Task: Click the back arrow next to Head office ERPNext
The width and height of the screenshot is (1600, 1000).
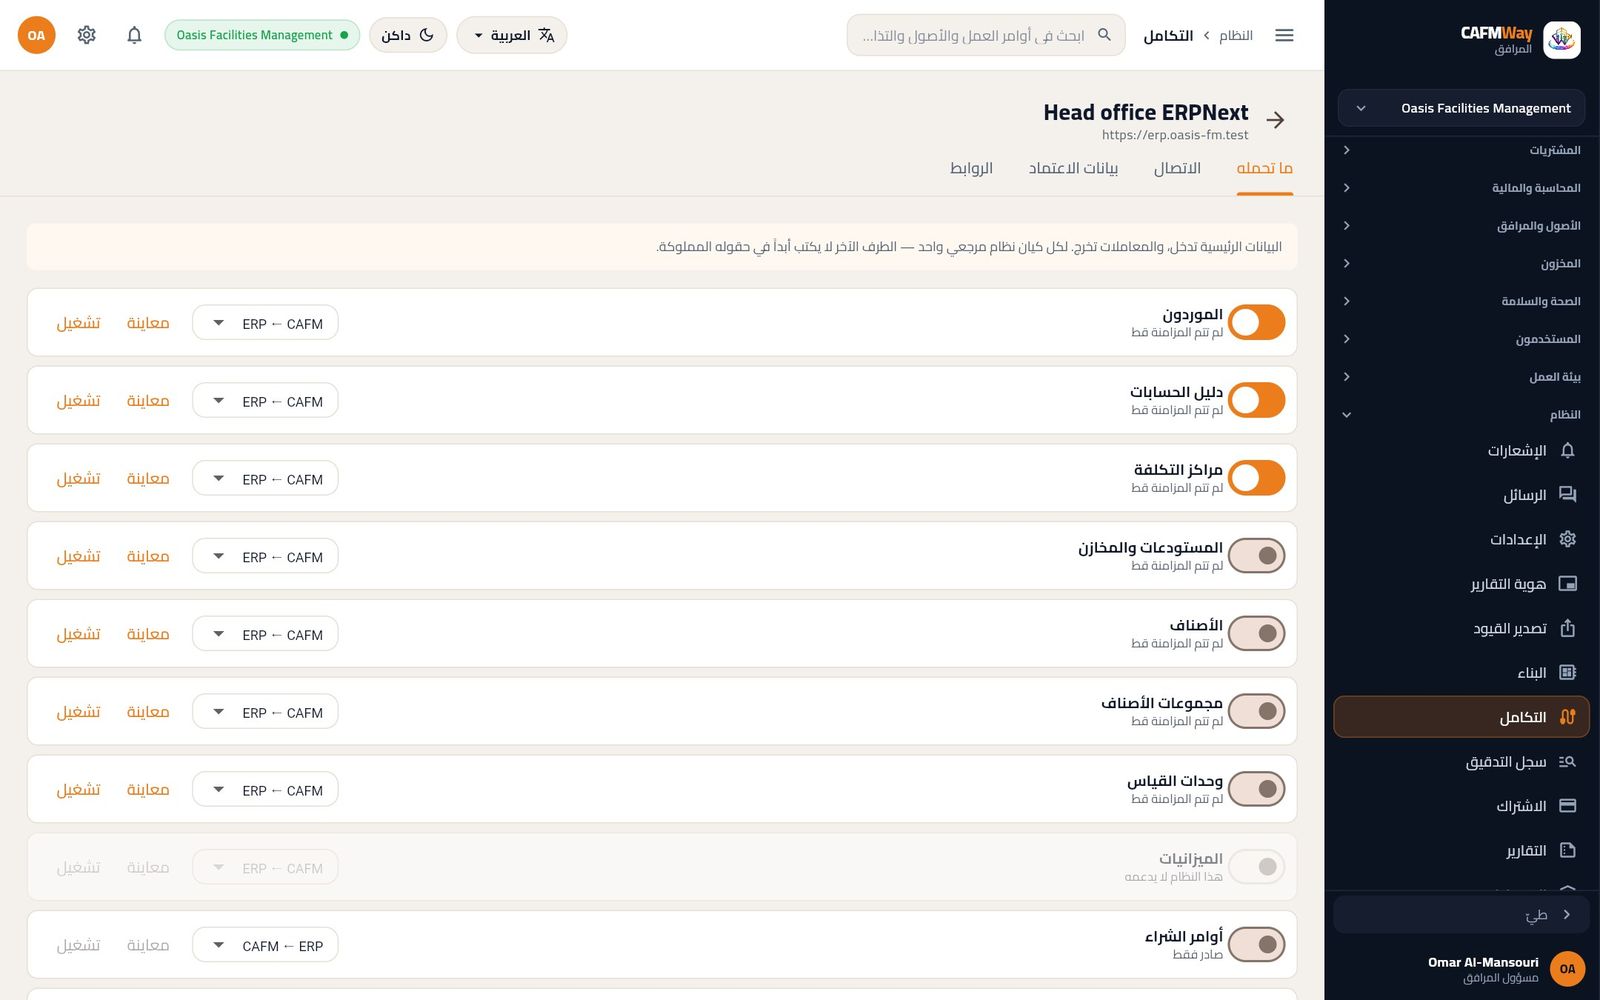Action: click(x=1275, y=120)
